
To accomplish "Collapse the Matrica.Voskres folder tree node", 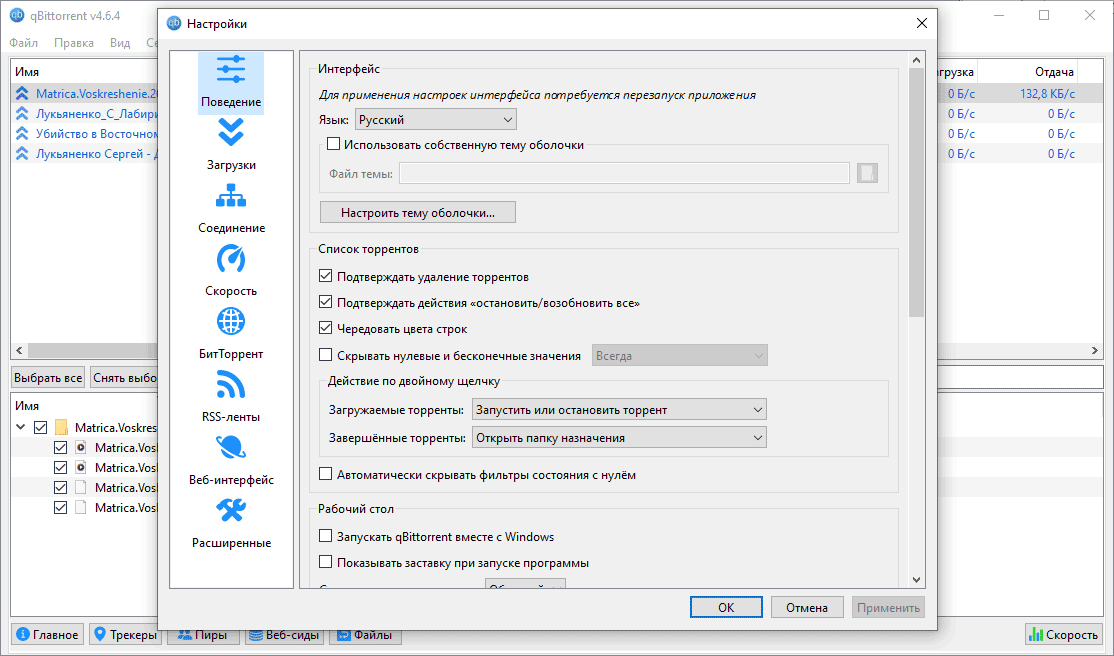I will [x=21, y=427].
